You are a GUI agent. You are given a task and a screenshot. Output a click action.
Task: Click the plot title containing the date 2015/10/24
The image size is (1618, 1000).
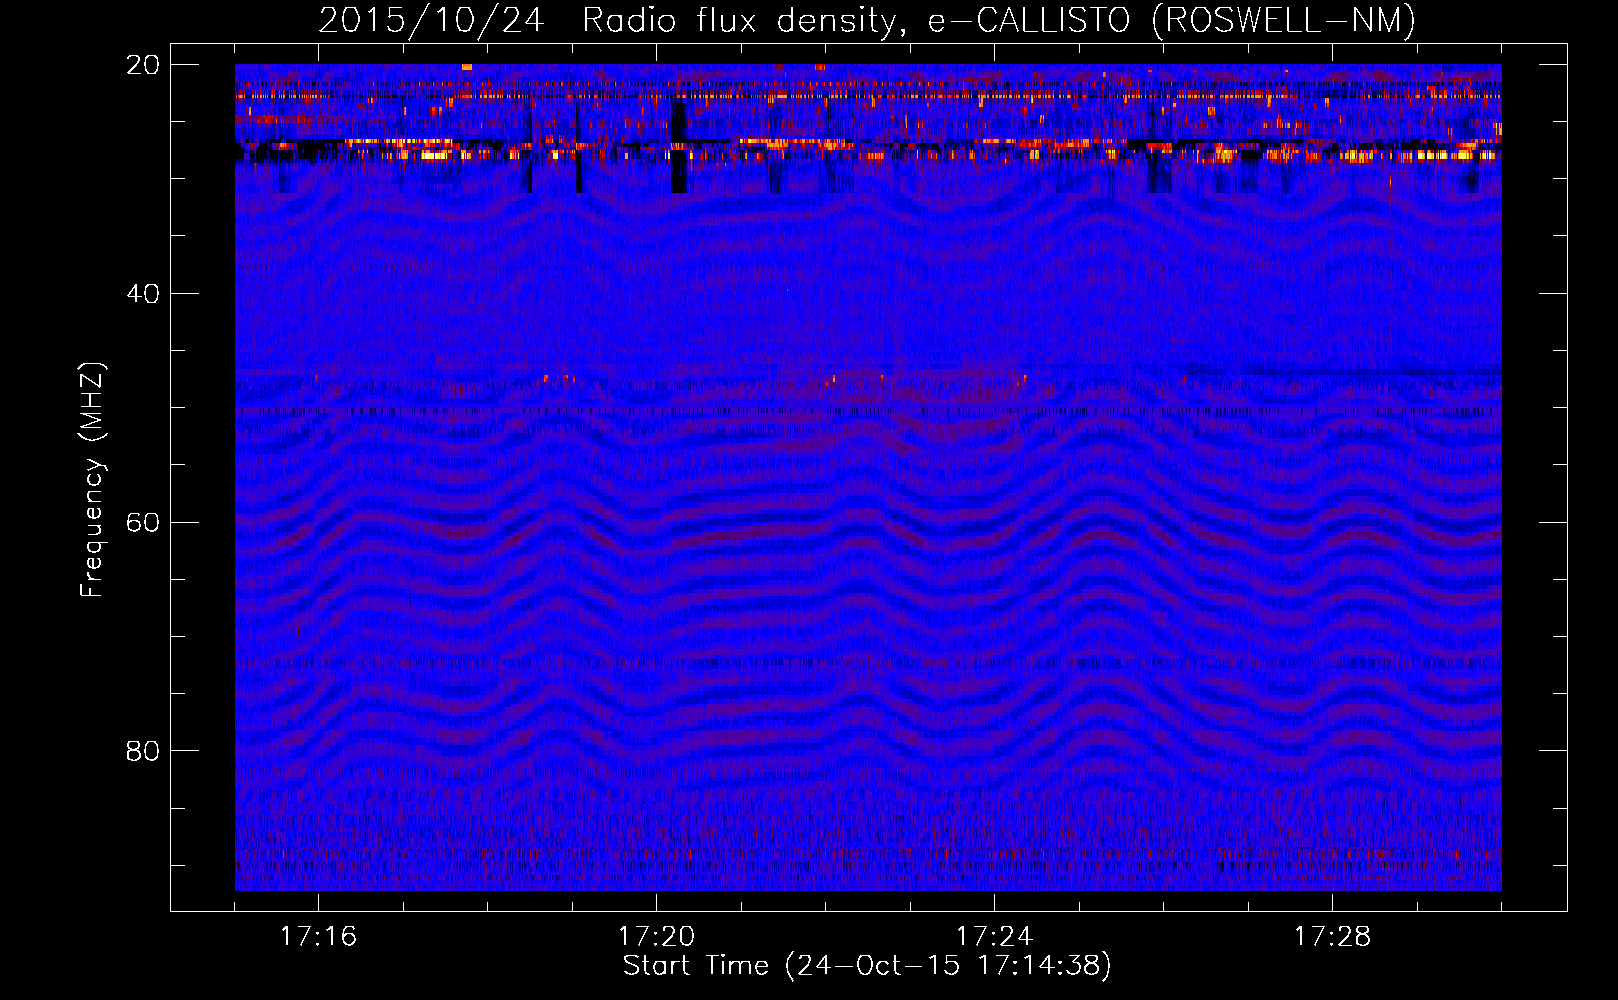867,20
